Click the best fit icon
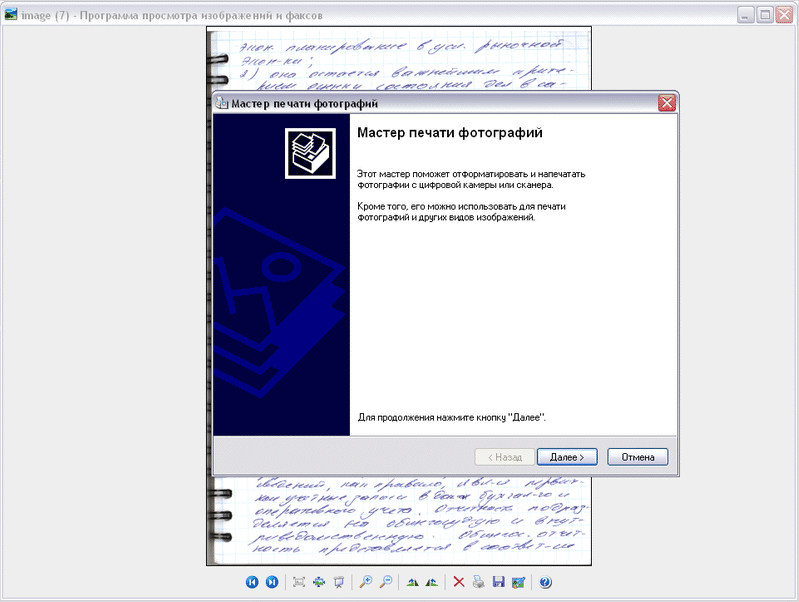The width and height of the screenshot is (799, 602). point(299,582)
